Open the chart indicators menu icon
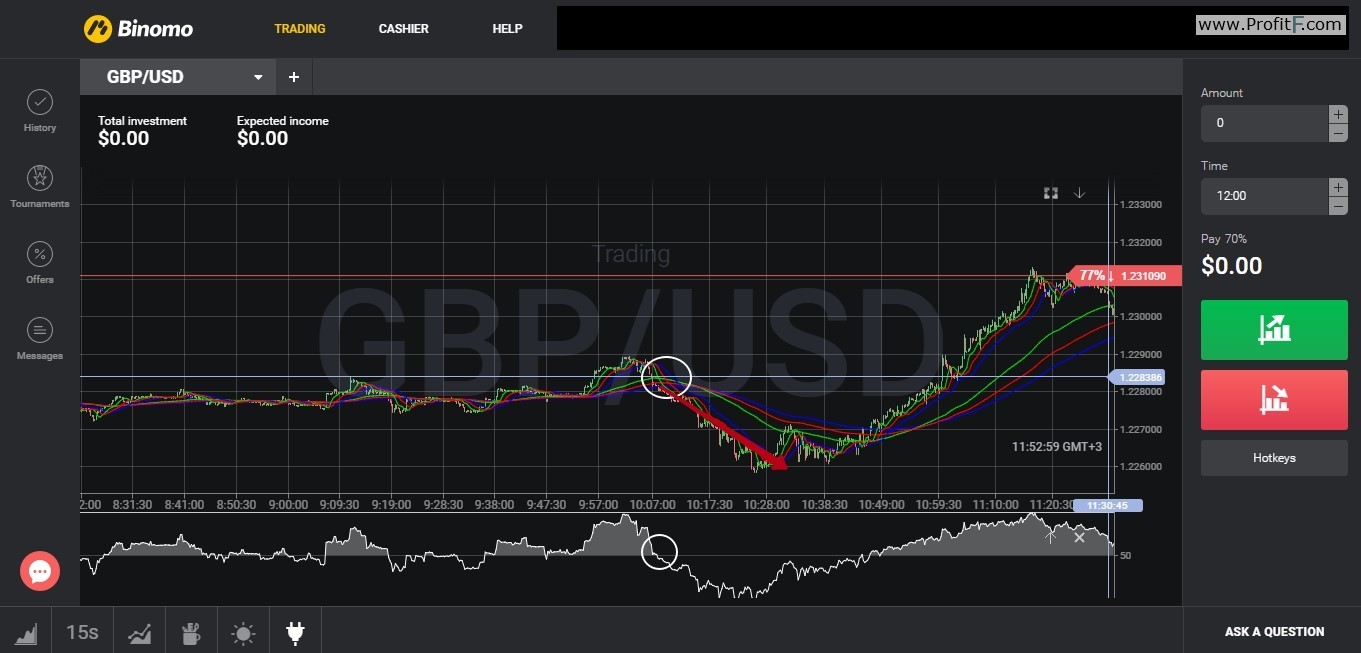Screen dimensions: 1361x653 pyautogui.click(x=140, y=632)
